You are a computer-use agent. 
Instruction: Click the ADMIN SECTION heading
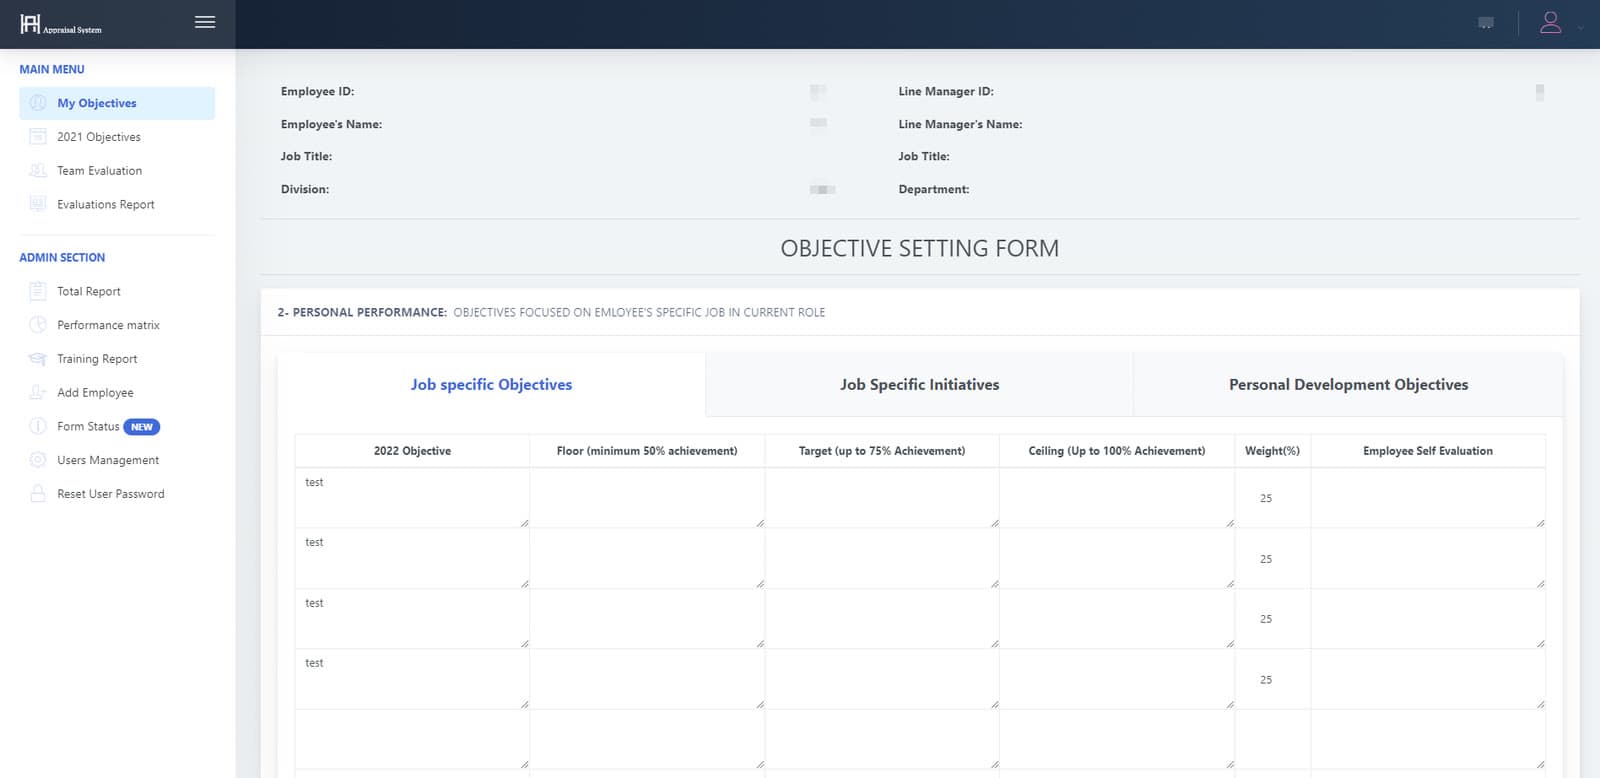62,257
